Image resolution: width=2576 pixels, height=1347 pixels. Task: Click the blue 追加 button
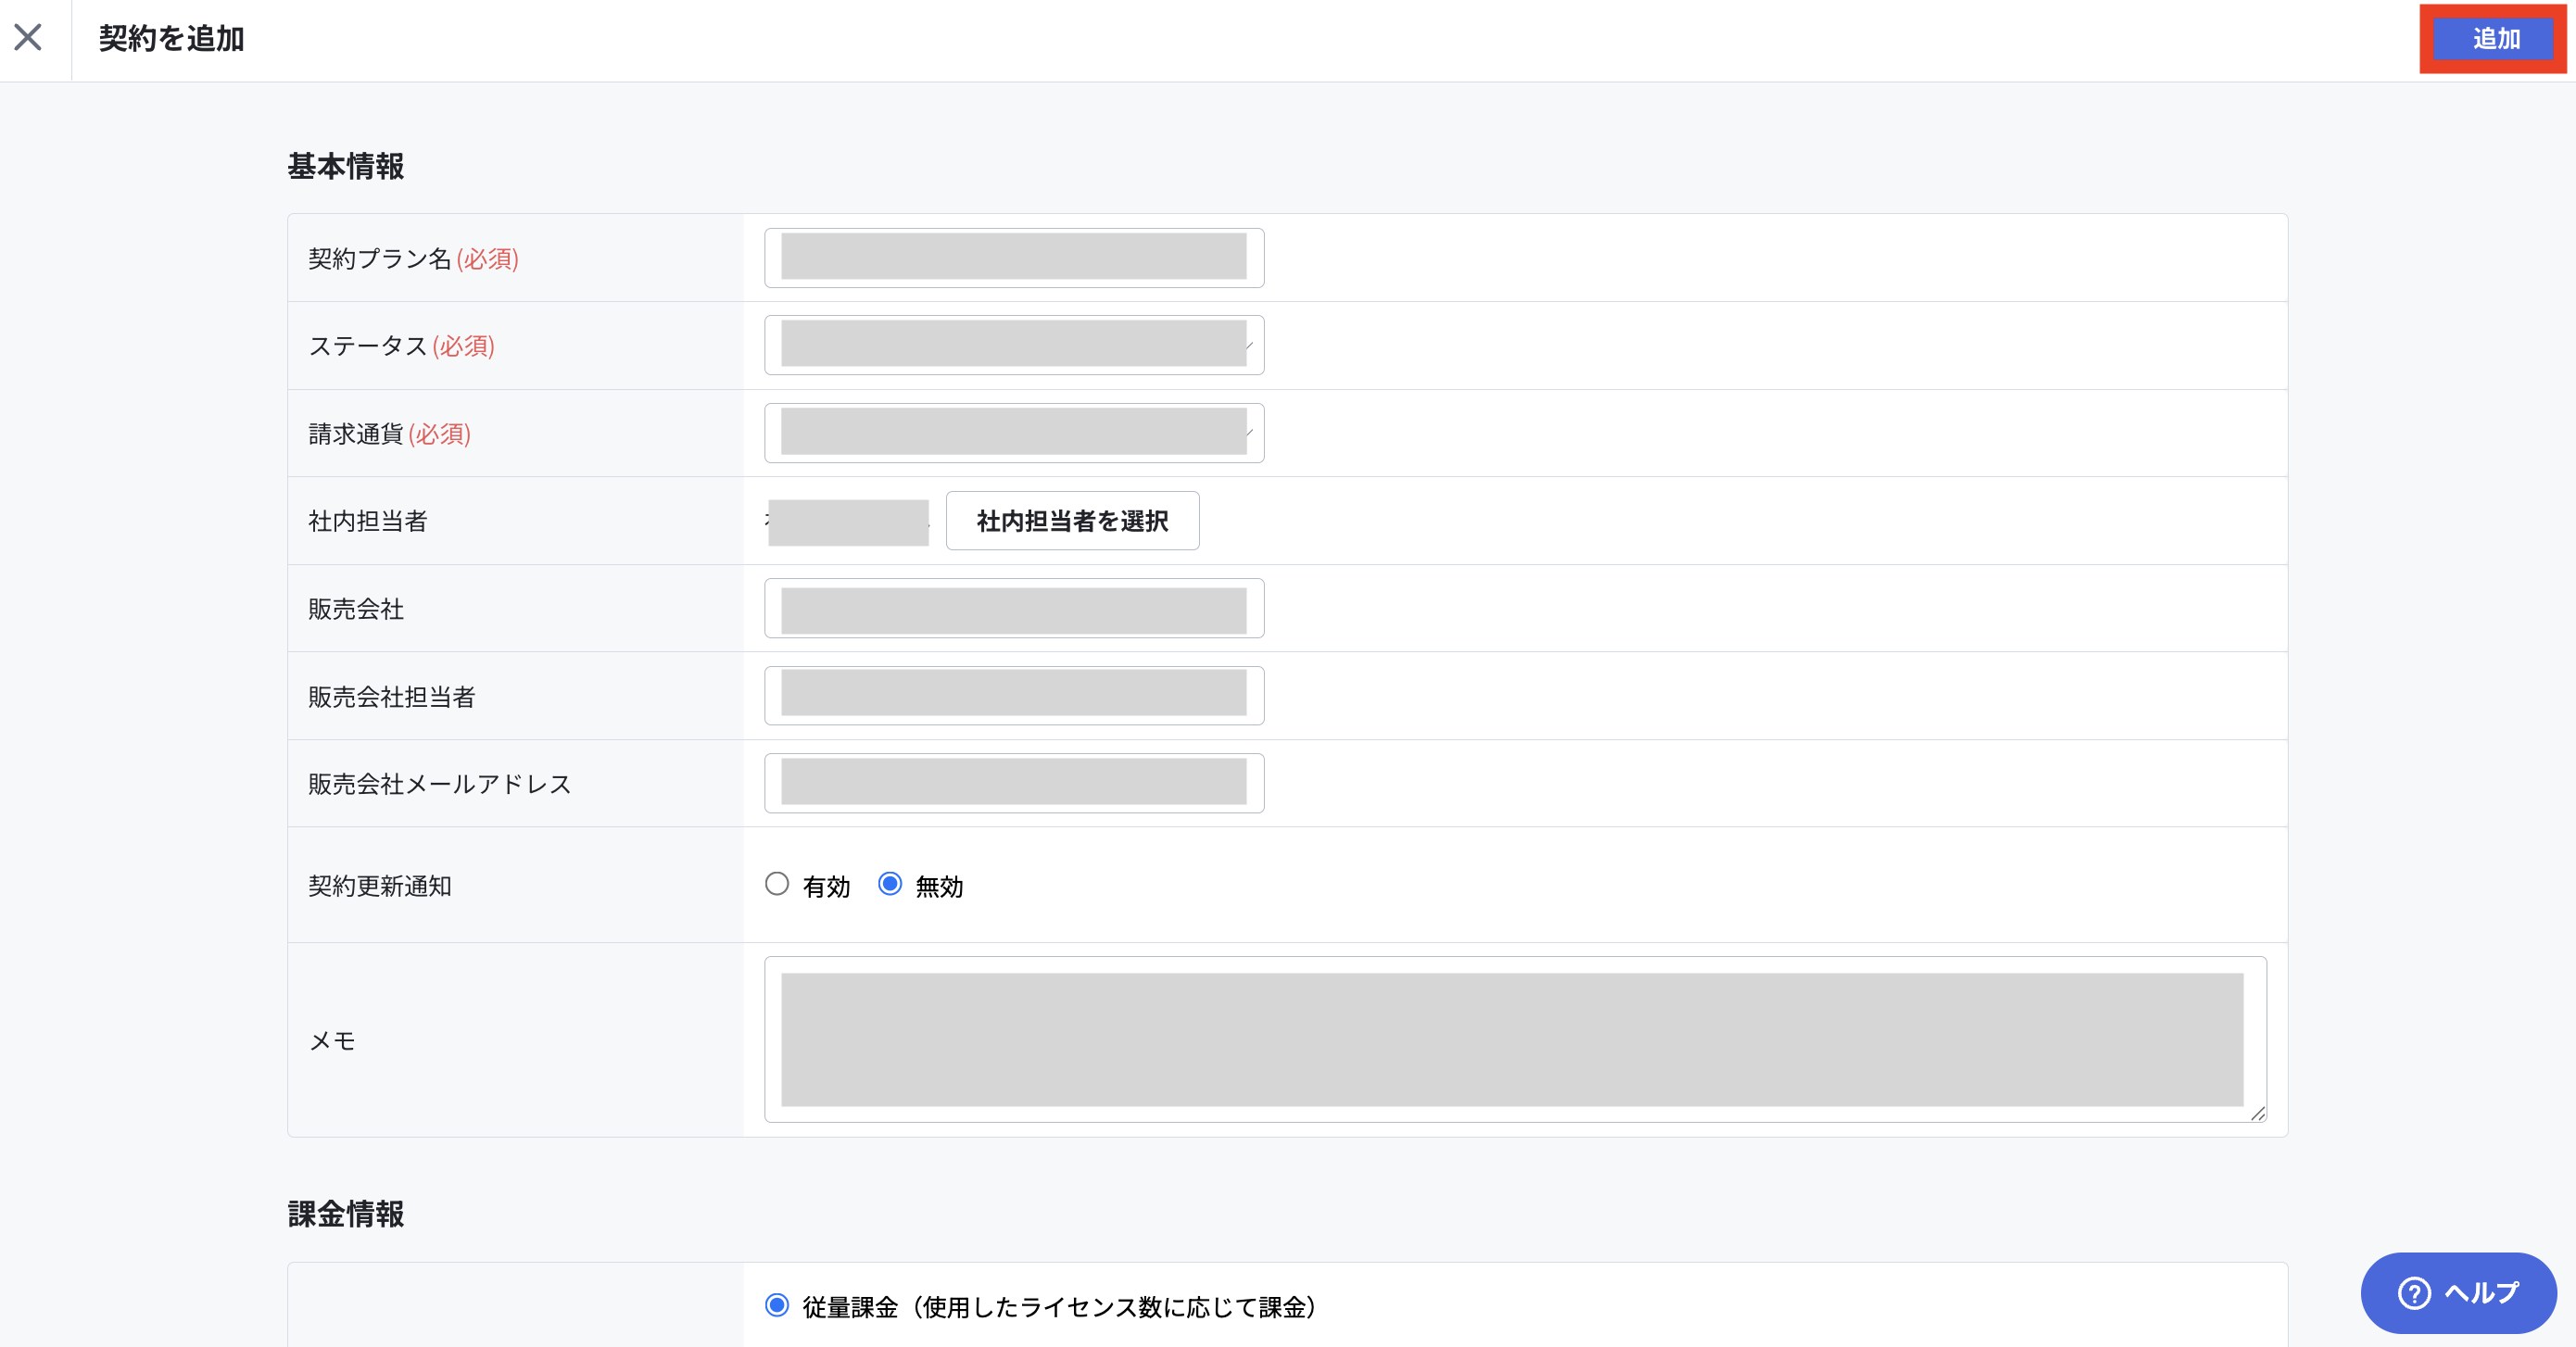click(x=2494, y=39)
